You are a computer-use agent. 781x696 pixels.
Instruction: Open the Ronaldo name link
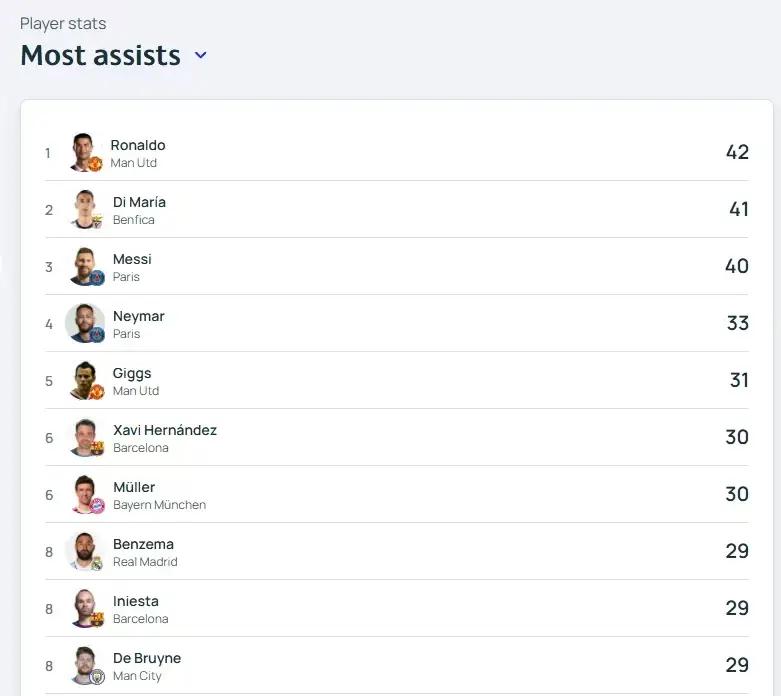[x=138, y=145]
